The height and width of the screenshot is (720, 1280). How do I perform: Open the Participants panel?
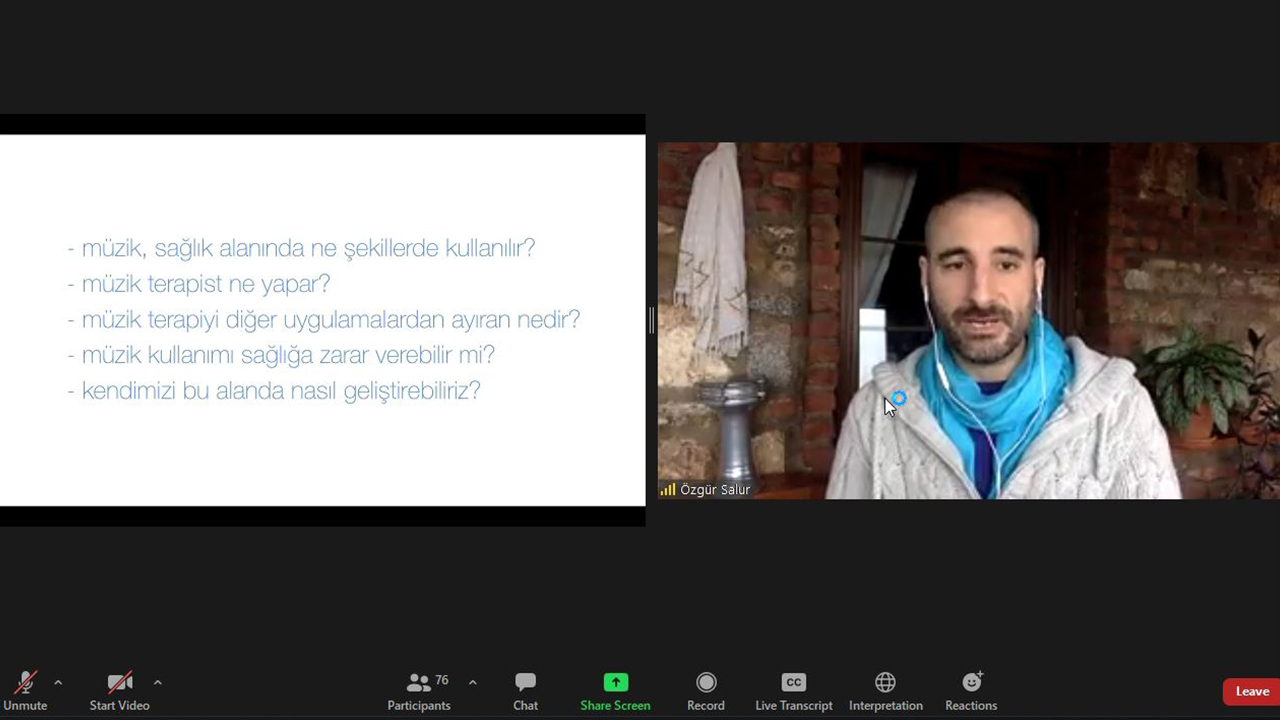click(x=419, y=691)
